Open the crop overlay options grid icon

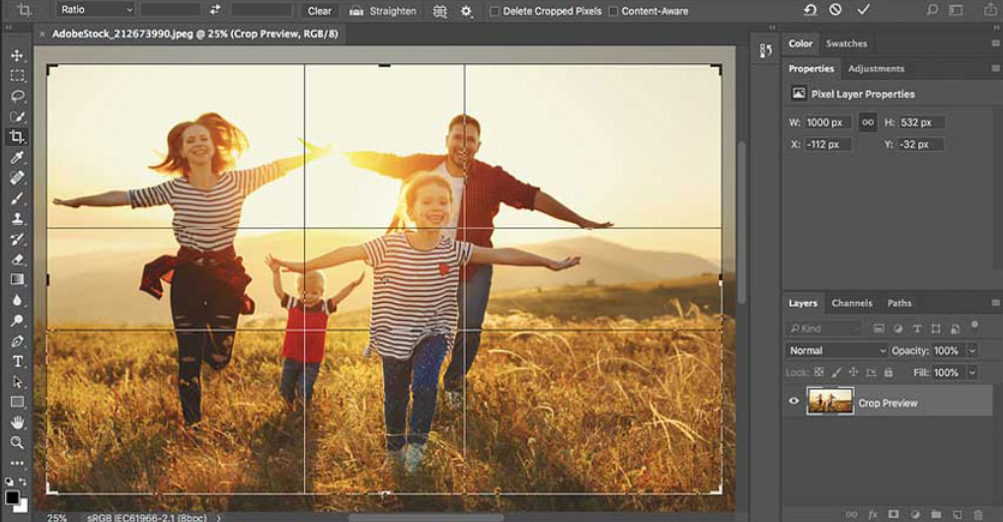pos(439,11)
